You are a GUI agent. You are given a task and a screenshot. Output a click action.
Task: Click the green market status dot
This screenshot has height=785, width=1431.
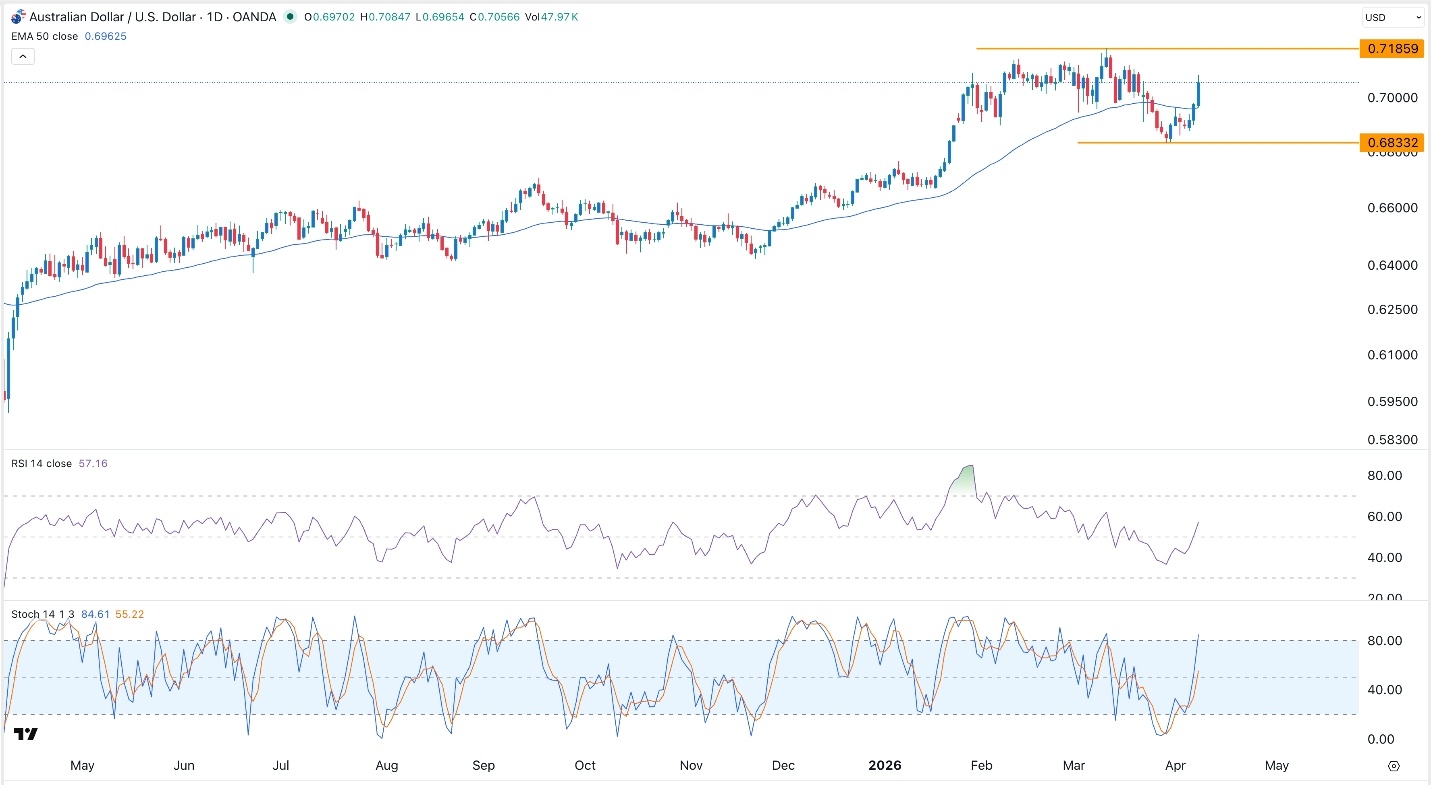(x=289, y=17)
